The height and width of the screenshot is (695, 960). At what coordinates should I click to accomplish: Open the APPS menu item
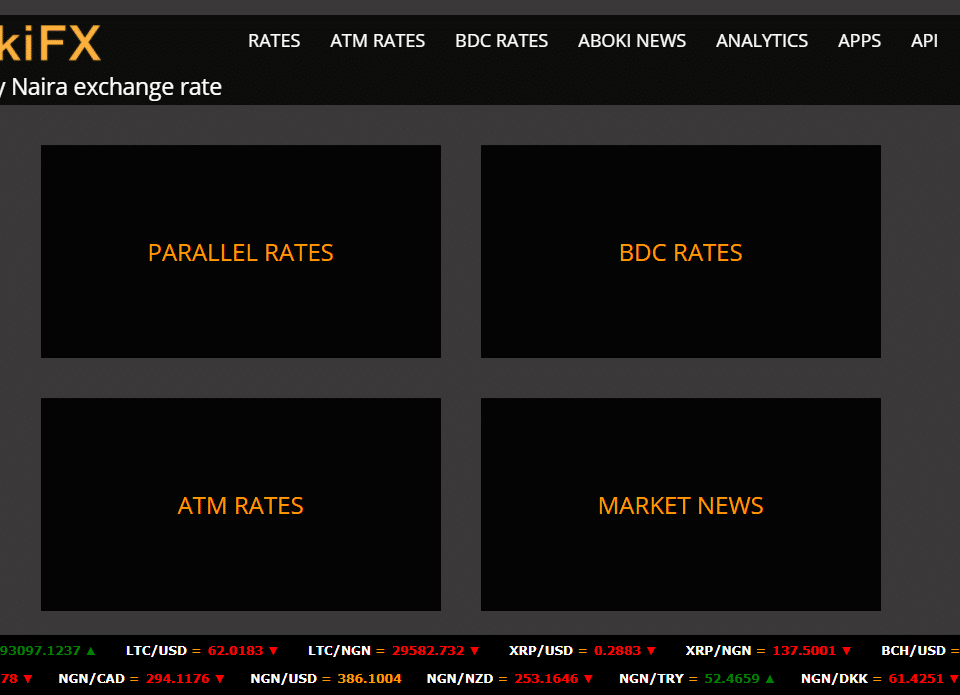point(859,41)
